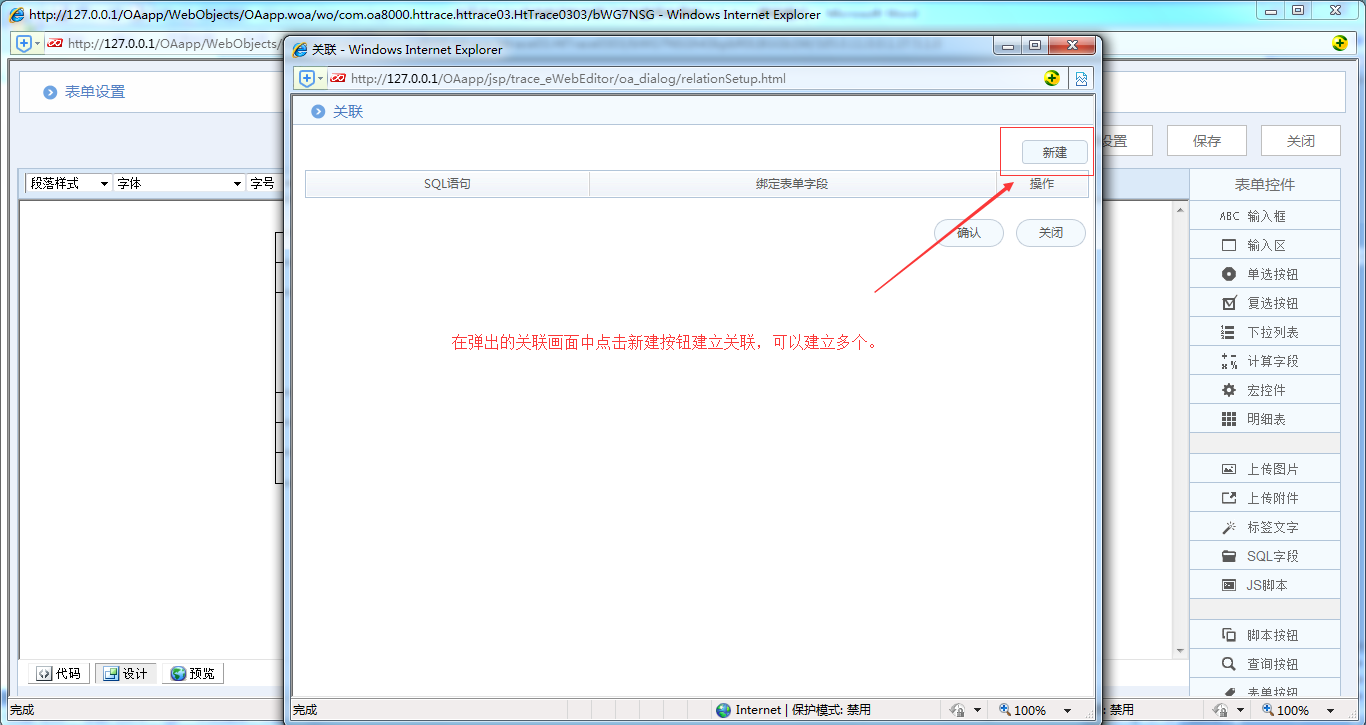The height and width of the screenshot is (725, 1366).
Task: Click the IE logo icon in dialog title bar
Action: tap(300, 49)
